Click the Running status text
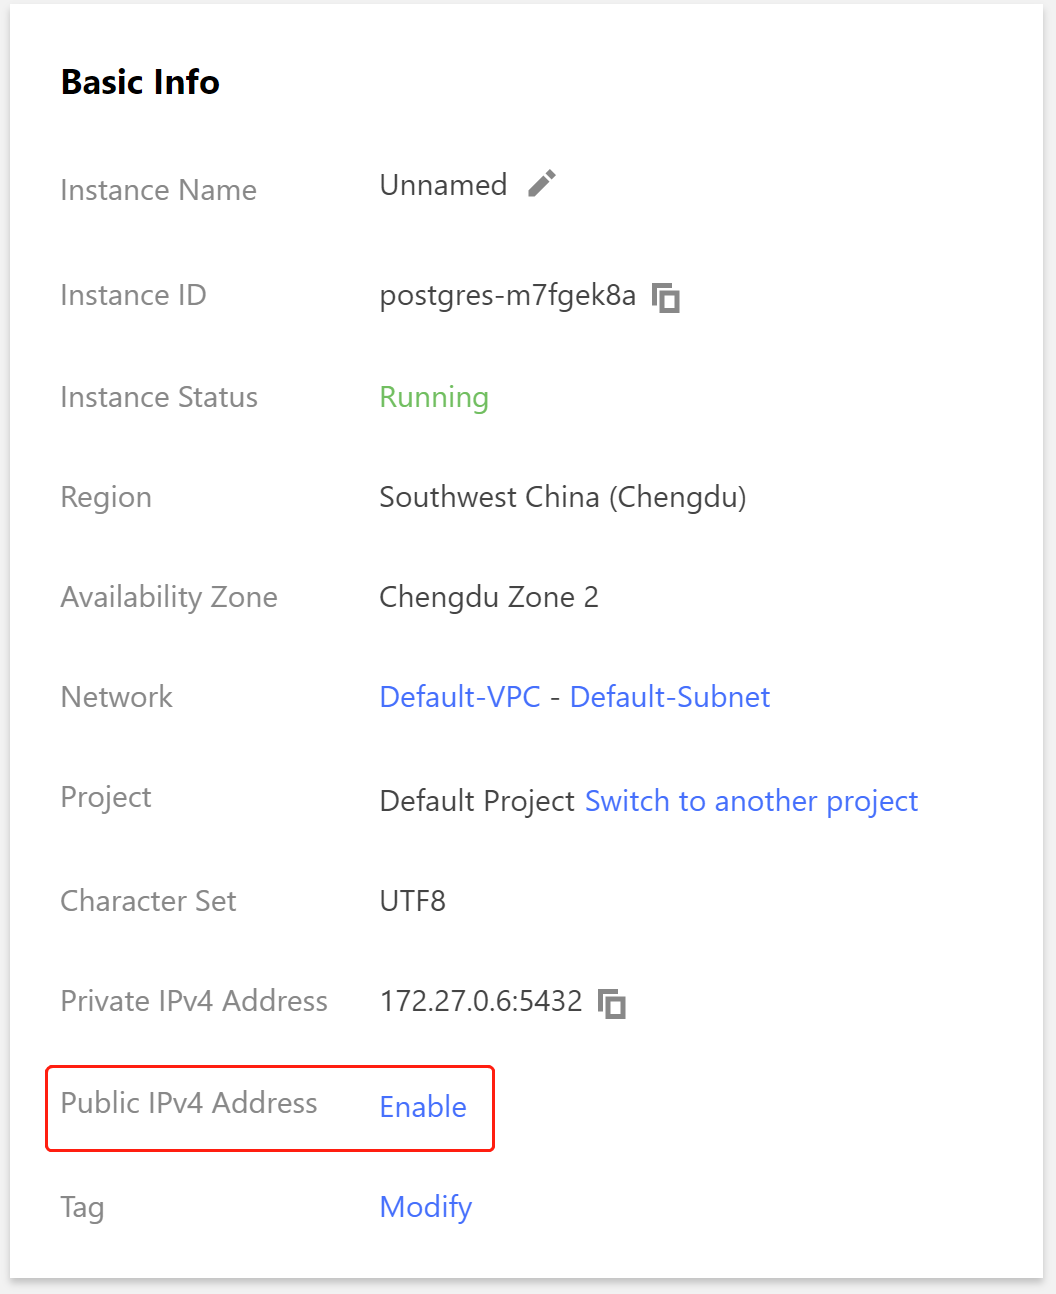1056x1294 pixels. [x=434, y=397]
